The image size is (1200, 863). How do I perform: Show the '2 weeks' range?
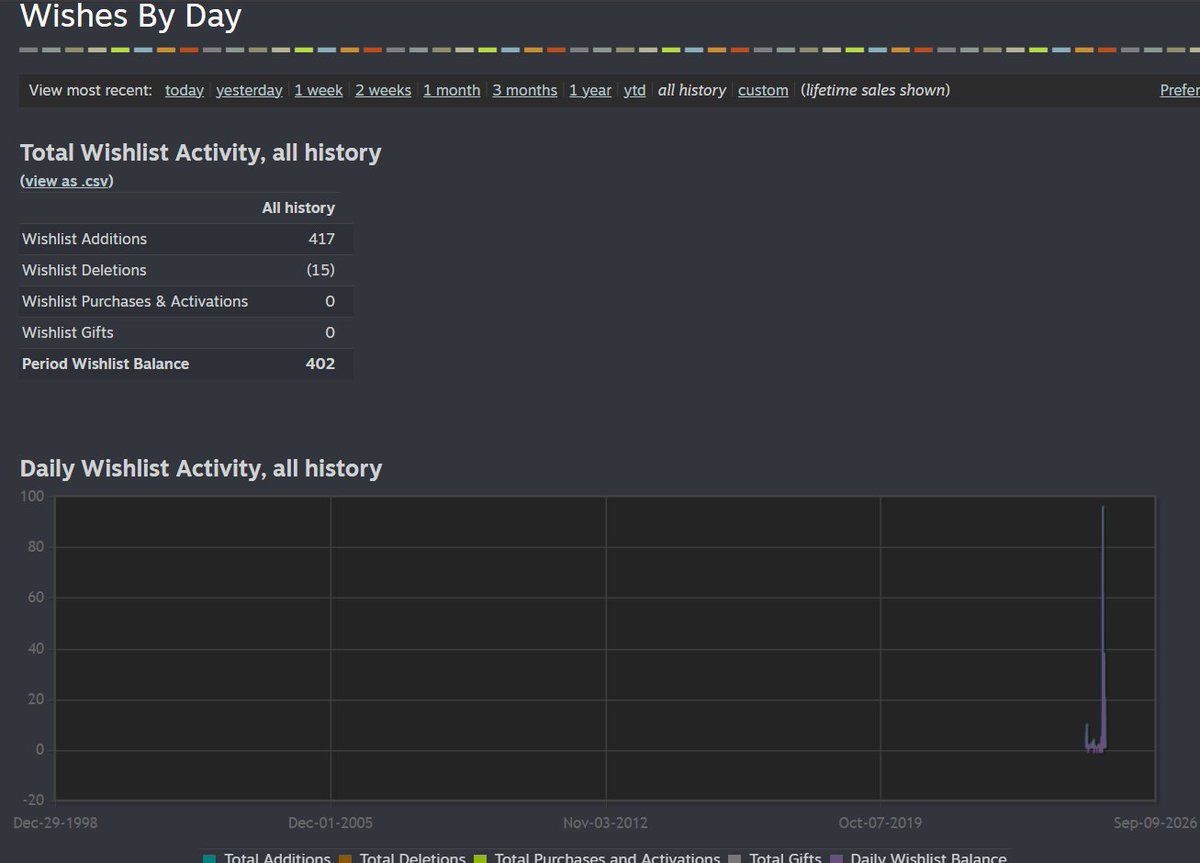(x=383, y=90)
